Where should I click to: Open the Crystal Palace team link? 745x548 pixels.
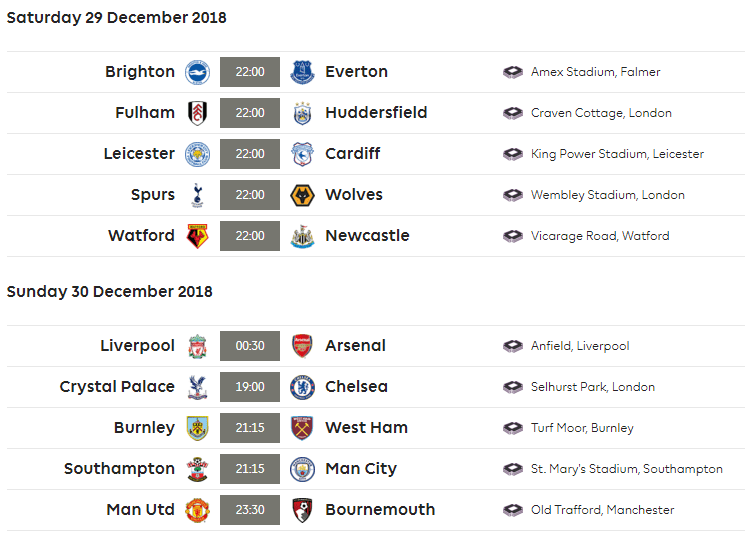(117, 387)
